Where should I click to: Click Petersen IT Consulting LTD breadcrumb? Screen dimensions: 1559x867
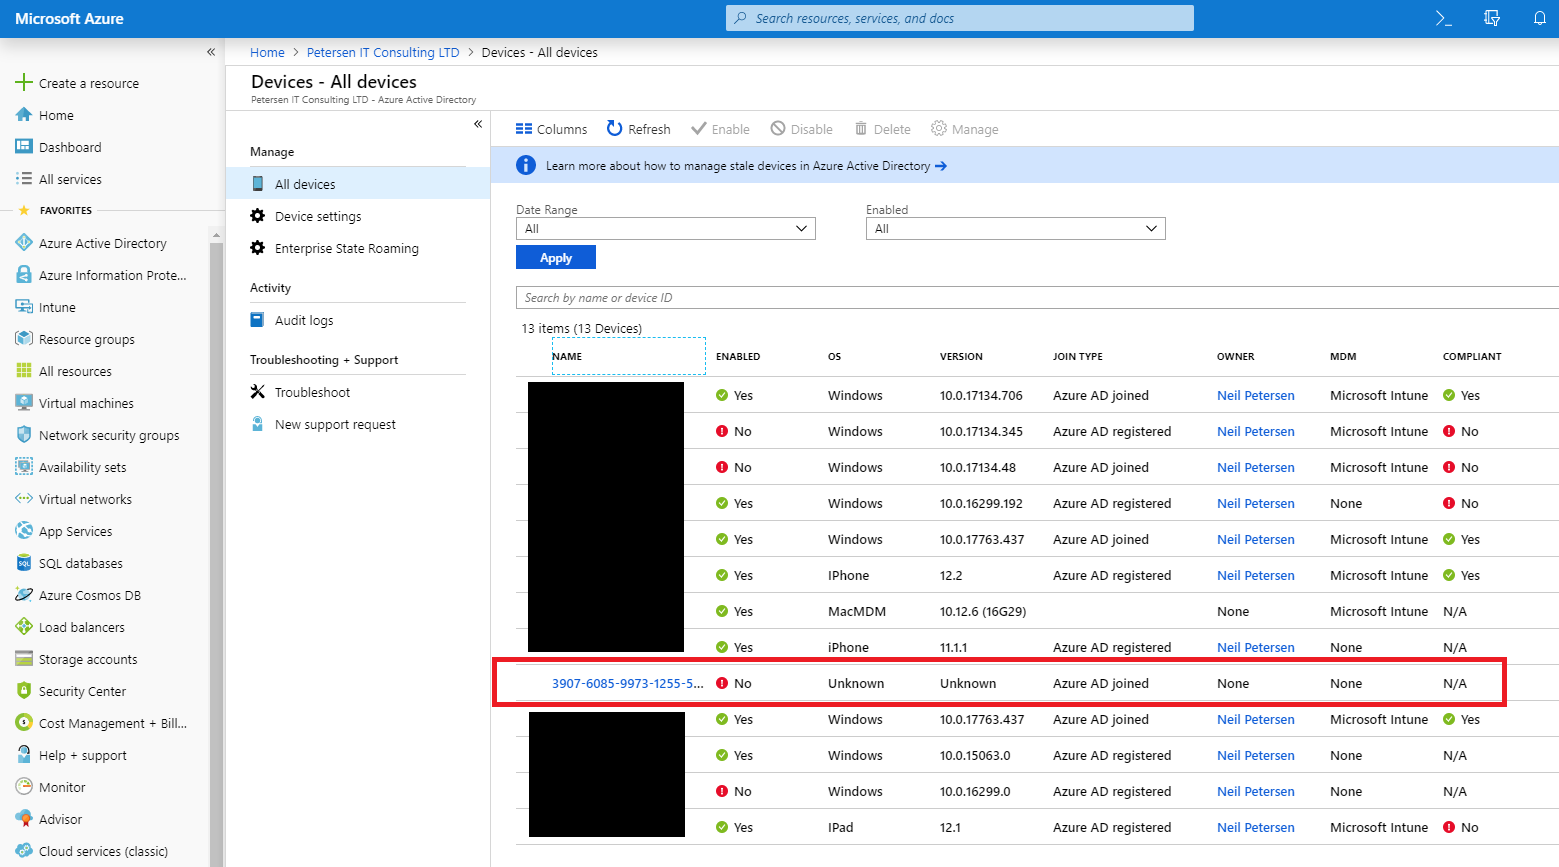383,52
